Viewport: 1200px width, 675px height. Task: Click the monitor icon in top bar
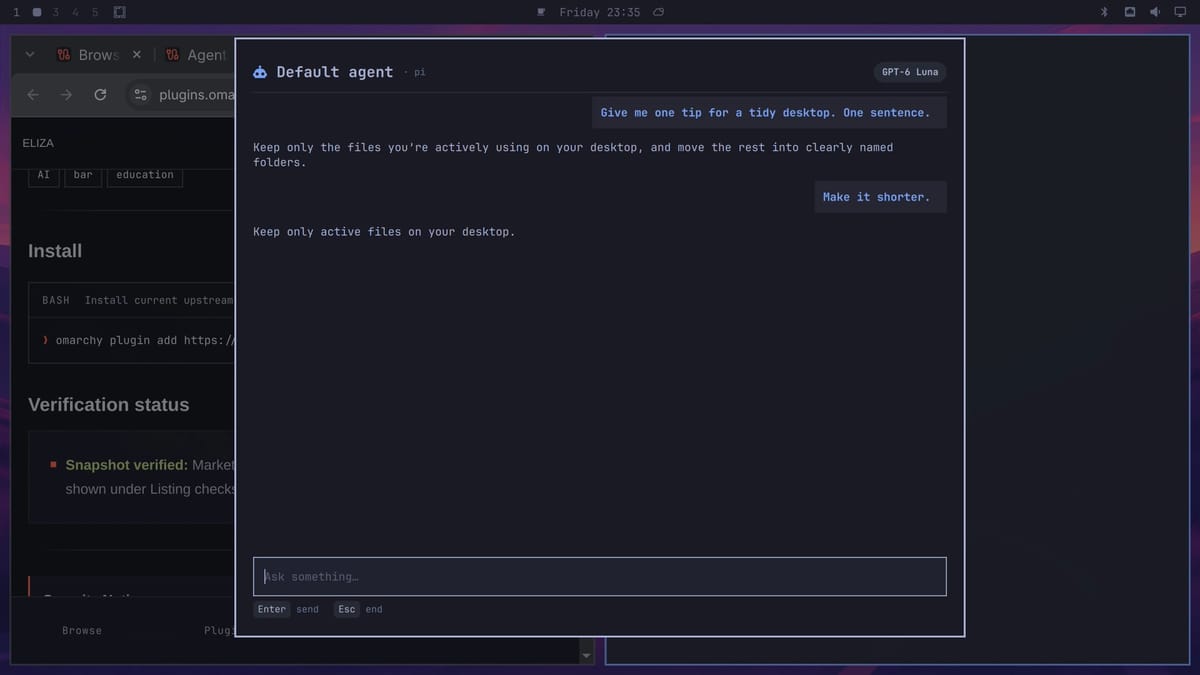click(x=1180, y=12)
